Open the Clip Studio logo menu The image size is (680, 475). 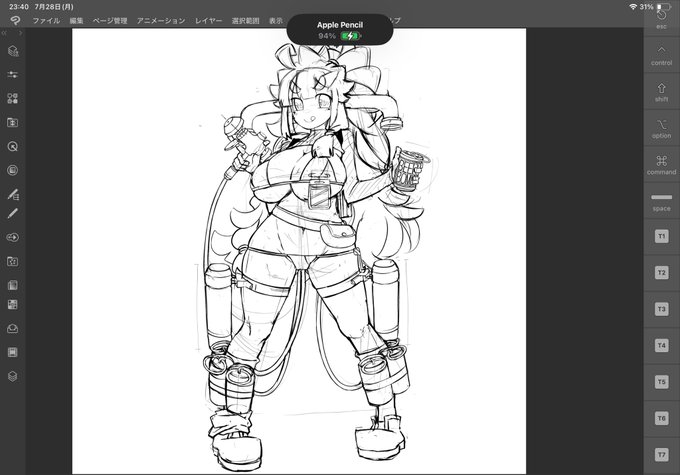15,20
